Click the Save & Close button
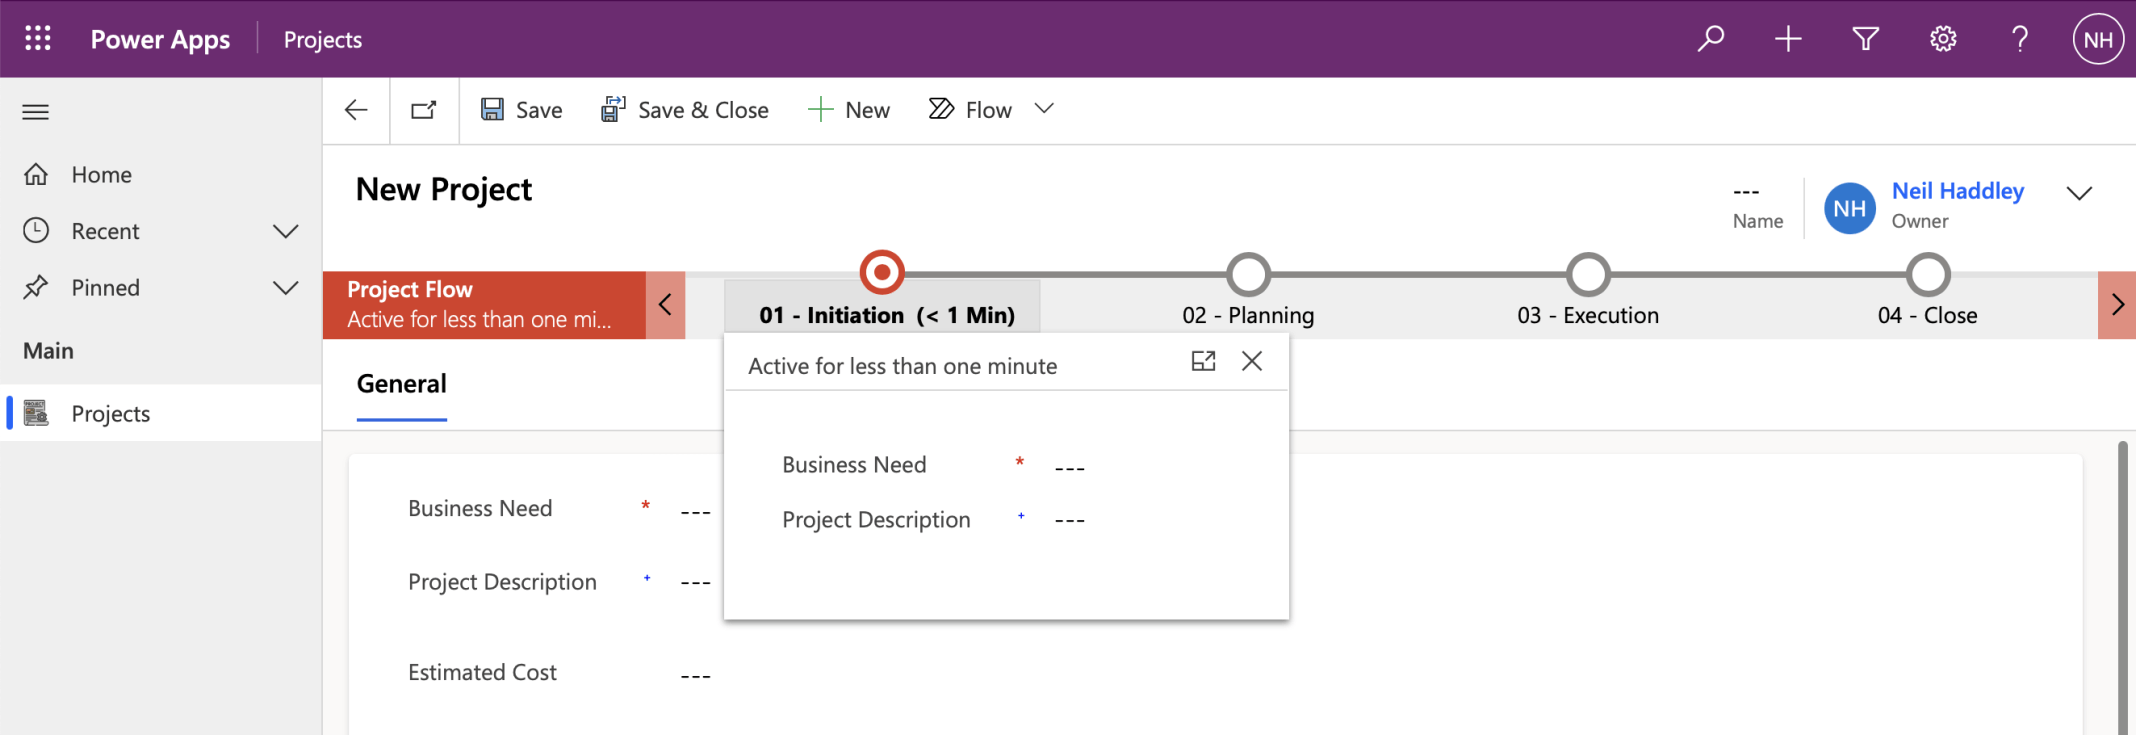Screen dimensions: 2136x735 pyautogui.click(x=685, y=110)
